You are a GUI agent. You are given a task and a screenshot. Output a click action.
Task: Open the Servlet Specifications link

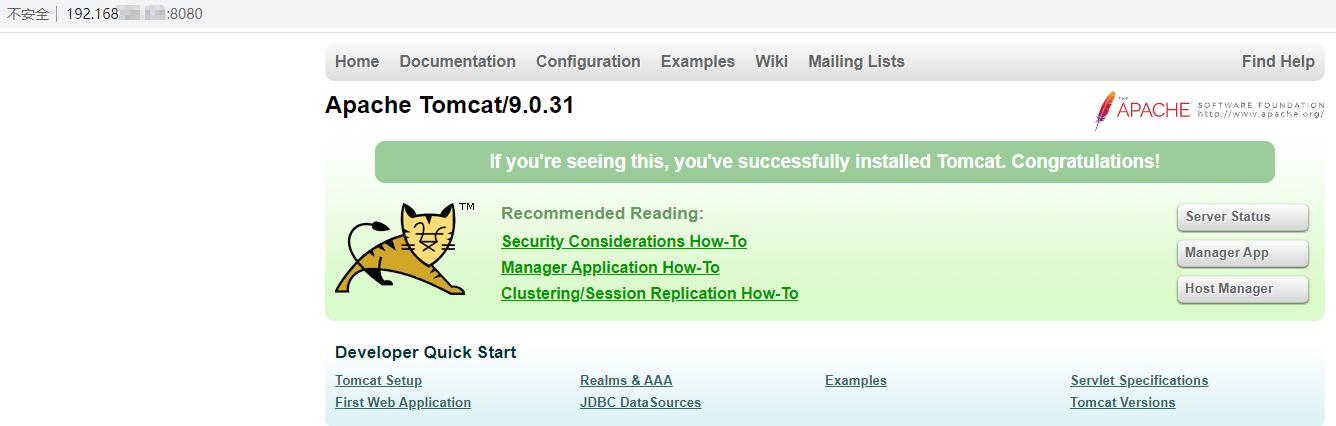1139,380
